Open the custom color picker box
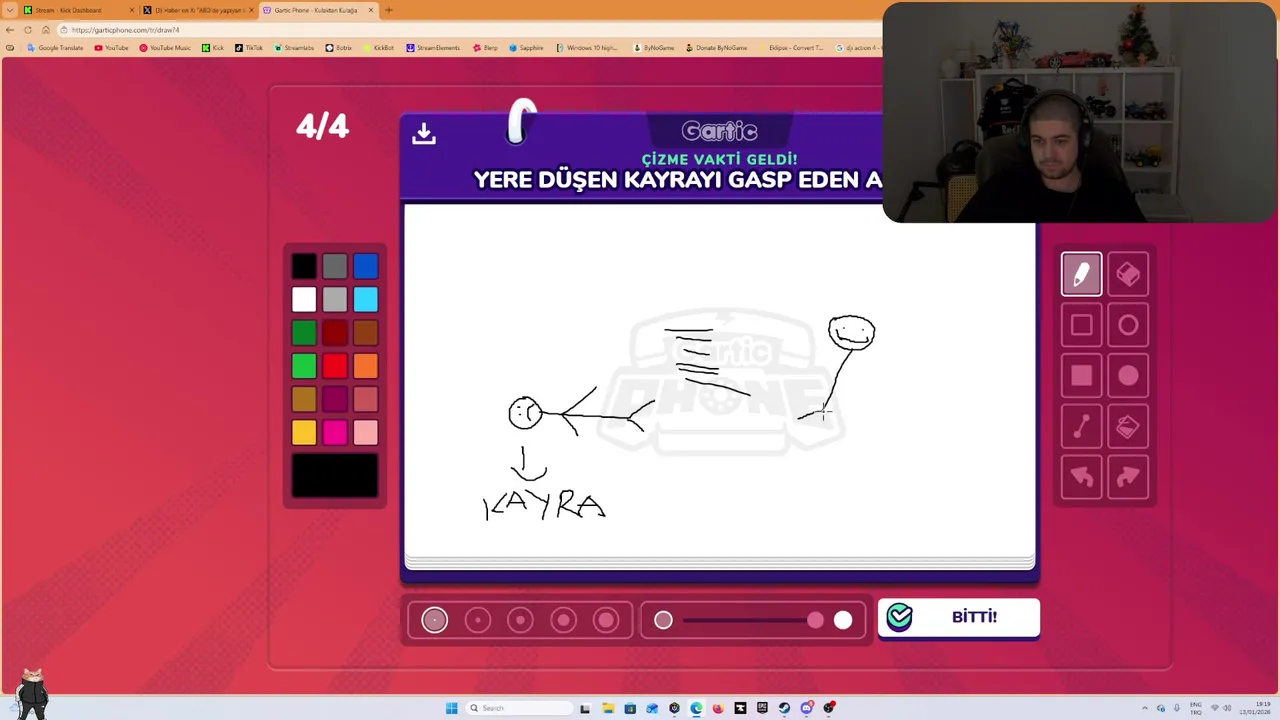 tap(335, 476)
